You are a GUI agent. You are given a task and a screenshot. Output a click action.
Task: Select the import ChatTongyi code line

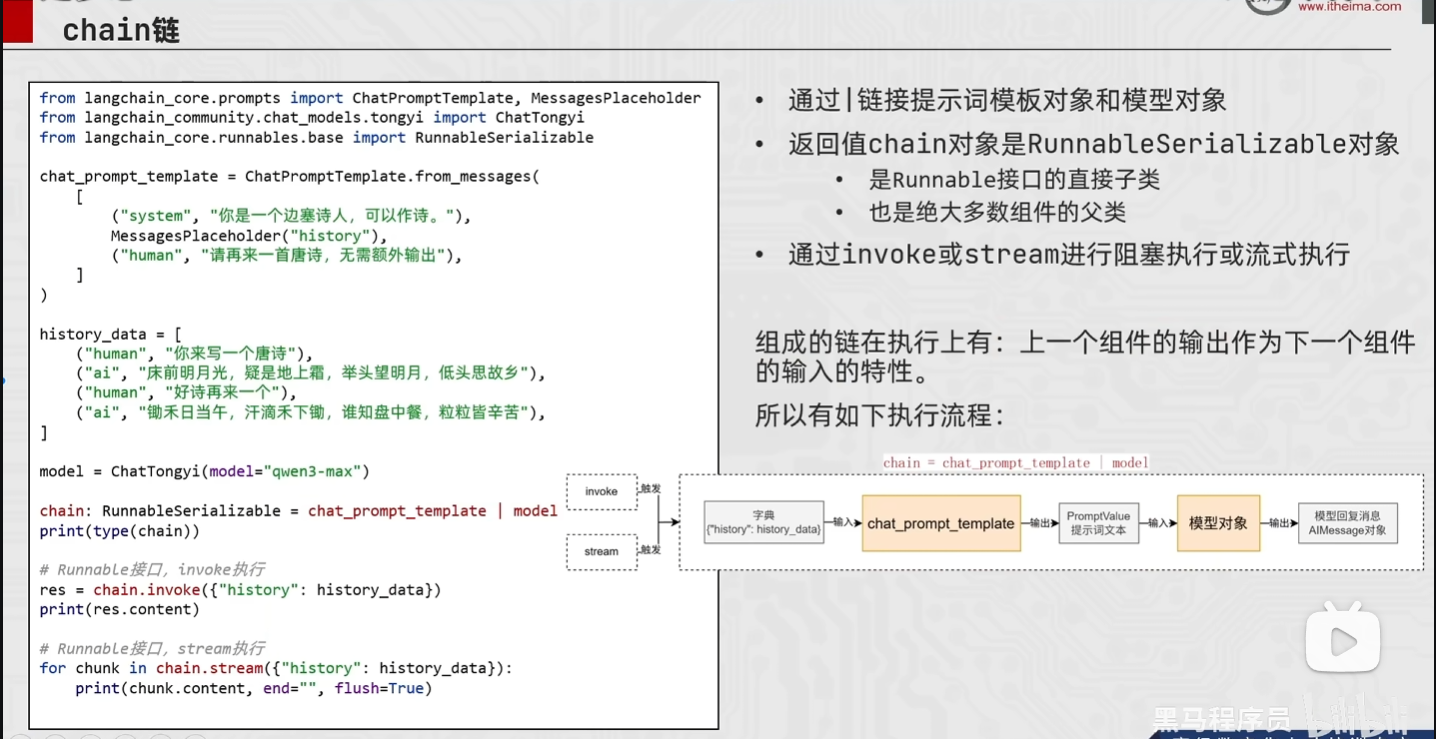tap(312, 118)
